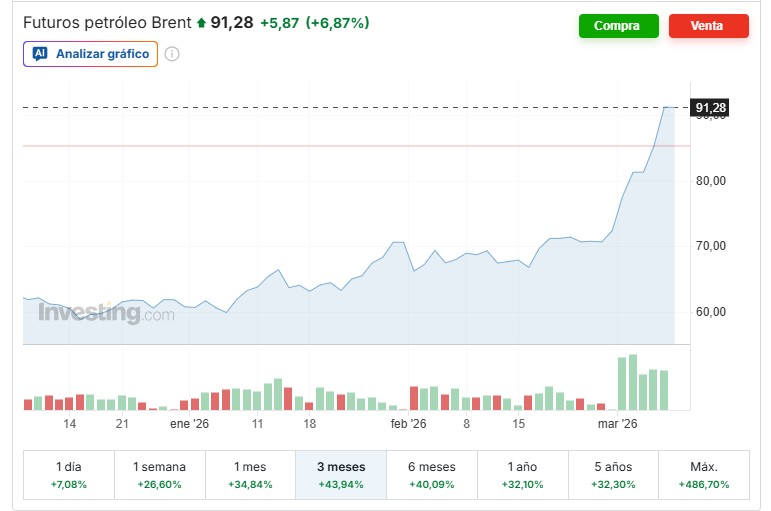Select the 5 años timeframe
Screen dimensions: 771x511
click(x=613, y=474)
